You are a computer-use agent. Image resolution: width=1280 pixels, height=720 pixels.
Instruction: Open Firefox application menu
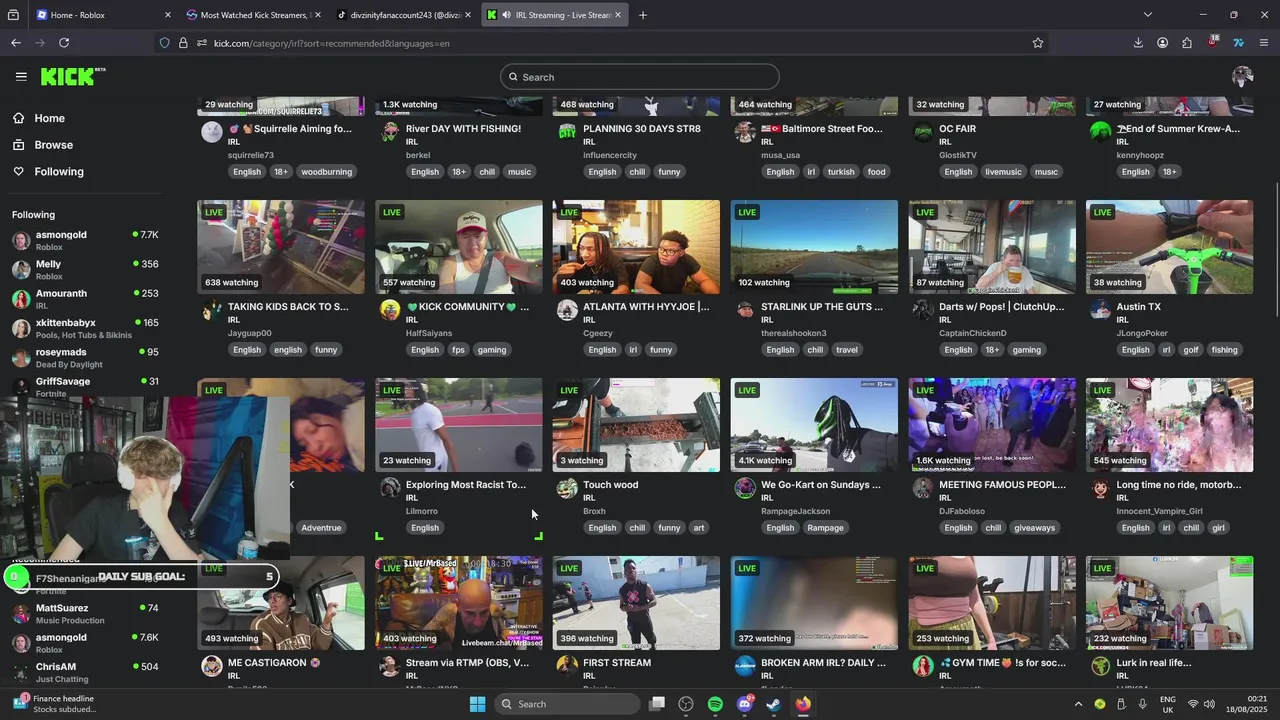coord(1264,43)
